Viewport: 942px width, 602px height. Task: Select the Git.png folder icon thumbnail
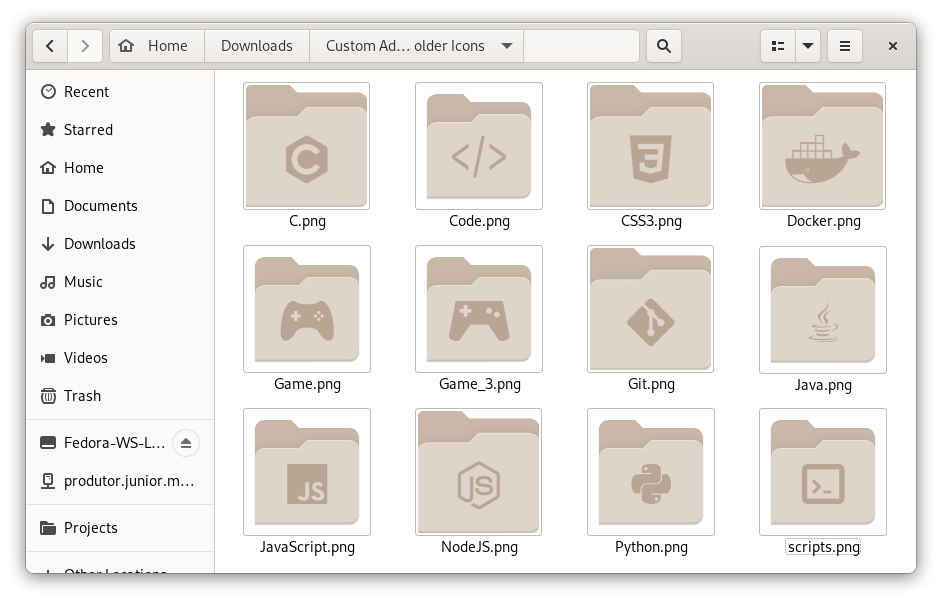651,309
